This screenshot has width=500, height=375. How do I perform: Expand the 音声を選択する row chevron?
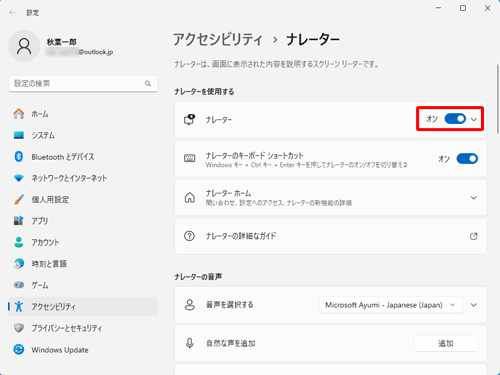(x=474, y=305)
